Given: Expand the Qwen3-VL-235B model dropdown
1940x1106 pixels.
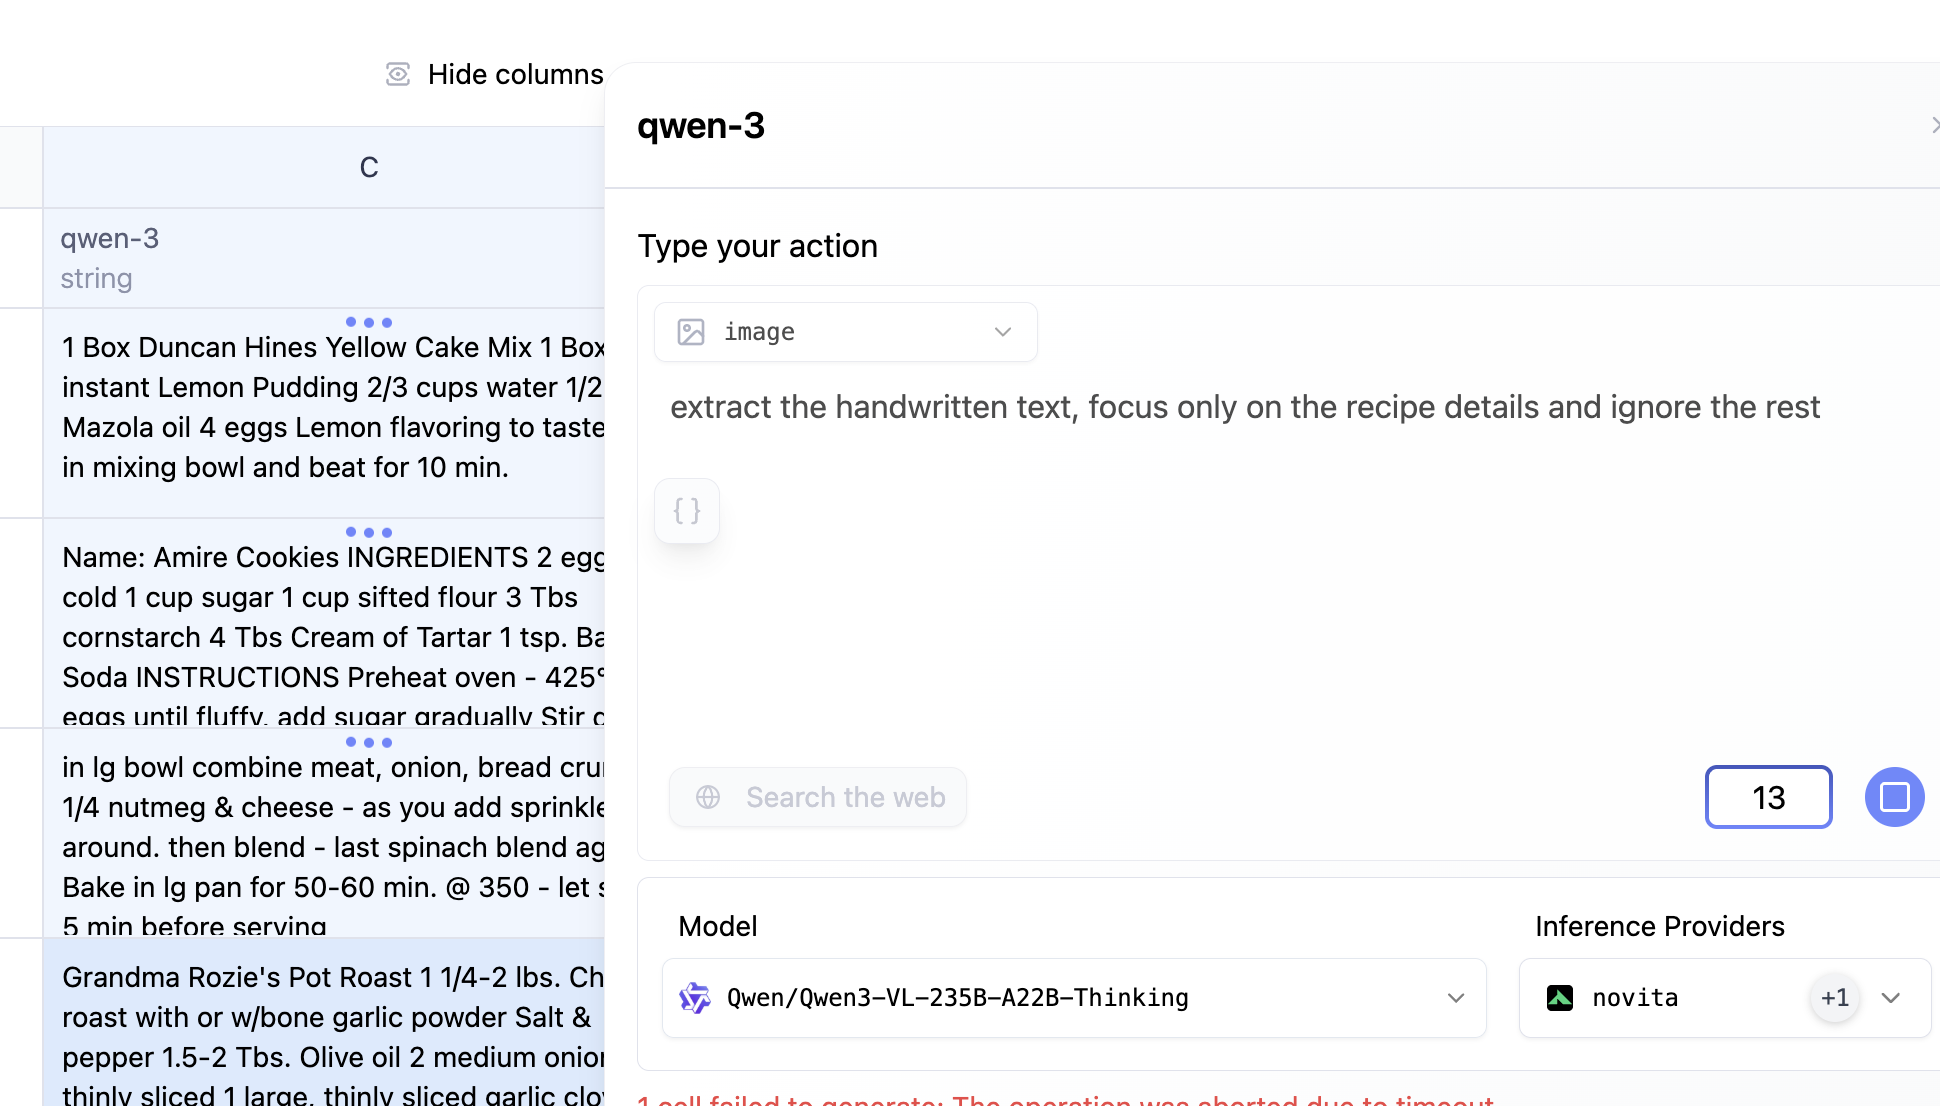Looking at the screenshot, I should coord(1455,998).
